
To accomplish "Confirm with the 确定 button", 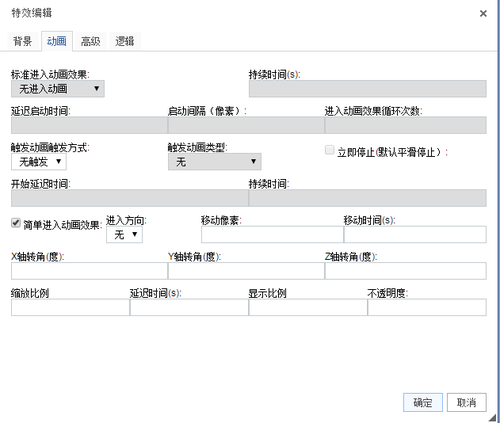I will [x=423, y=403].
